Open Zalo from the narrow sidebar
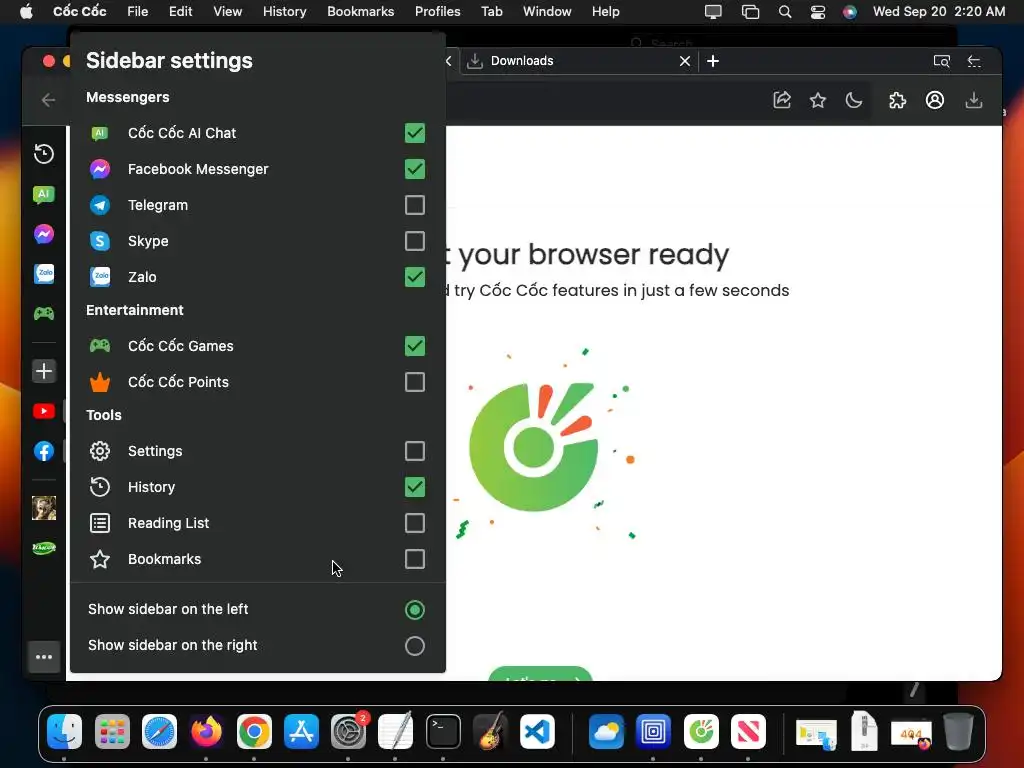 tap(44, 274)
